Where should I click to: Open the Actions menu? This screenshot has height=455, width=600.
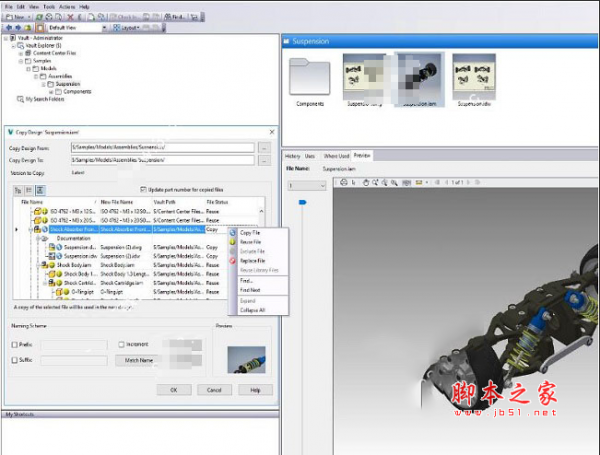[67, 7]
